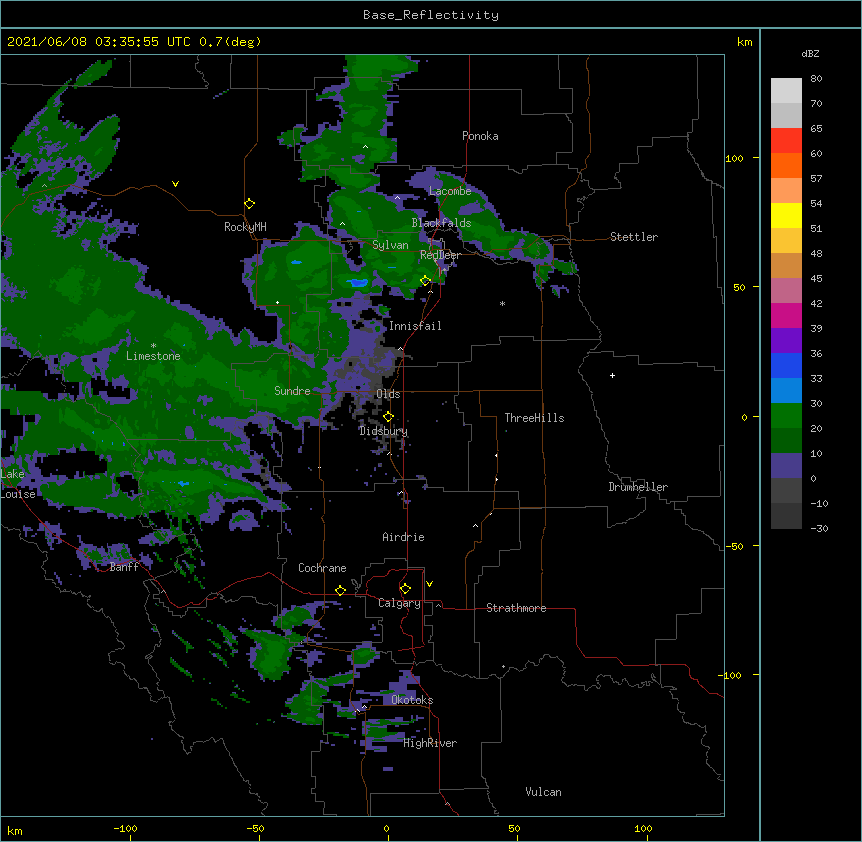Select the Innisfail label
The width and height of the screenshot is (862, 842).
pos(415,326)
